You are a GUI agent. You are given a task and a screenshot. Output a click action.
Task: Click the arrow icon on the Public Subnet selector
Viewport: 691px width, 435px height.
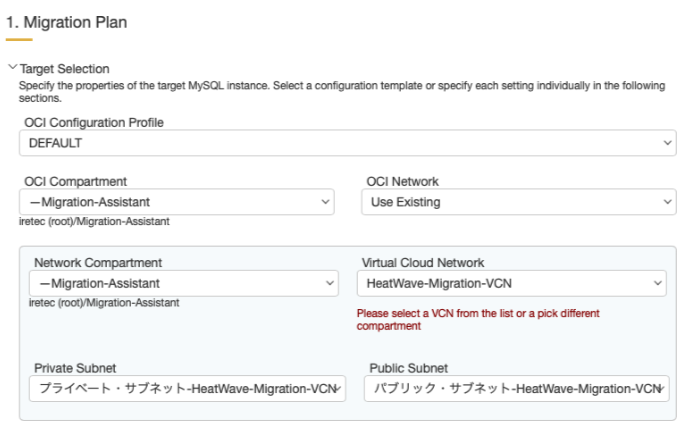(664, 388)
